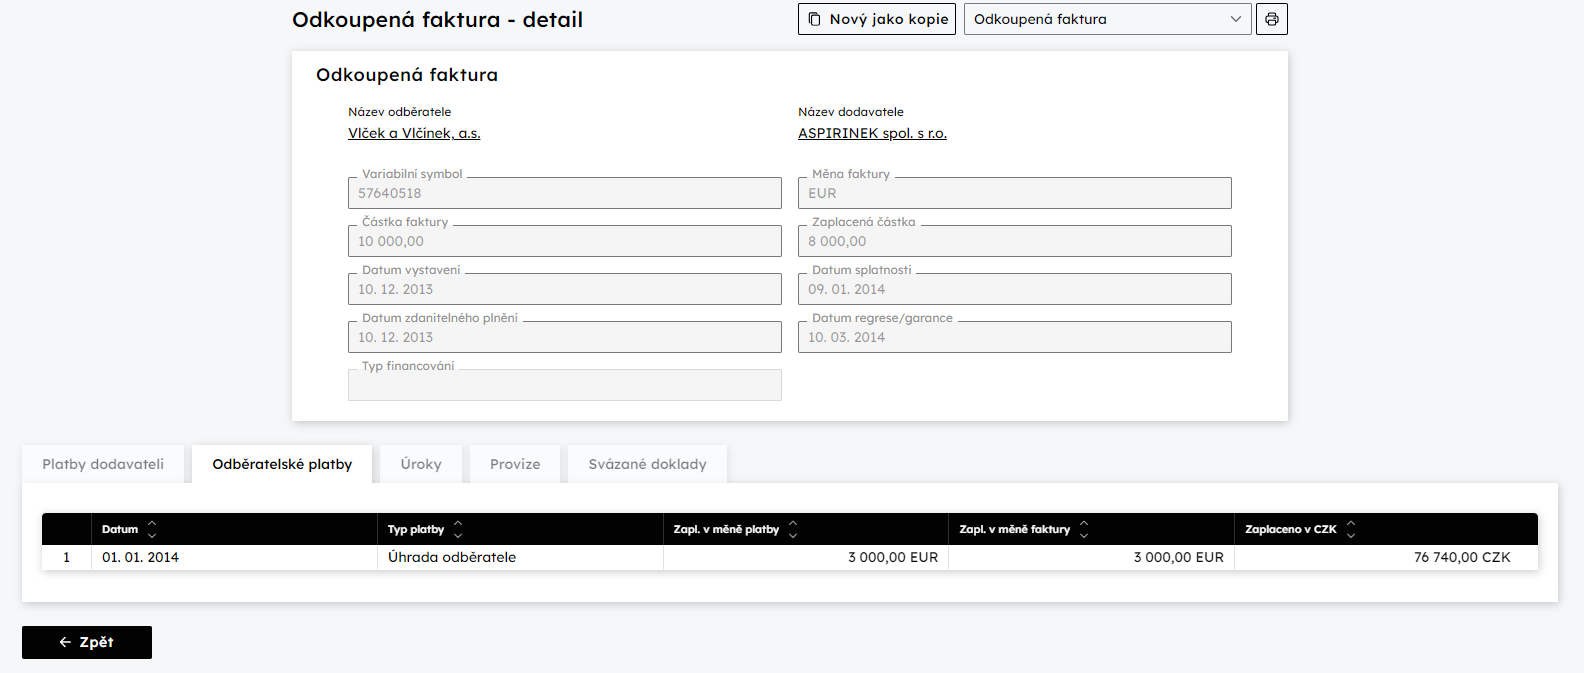1584x673 pixels.
Task: Click the Zaplacená částka field
Action: 1015,241
